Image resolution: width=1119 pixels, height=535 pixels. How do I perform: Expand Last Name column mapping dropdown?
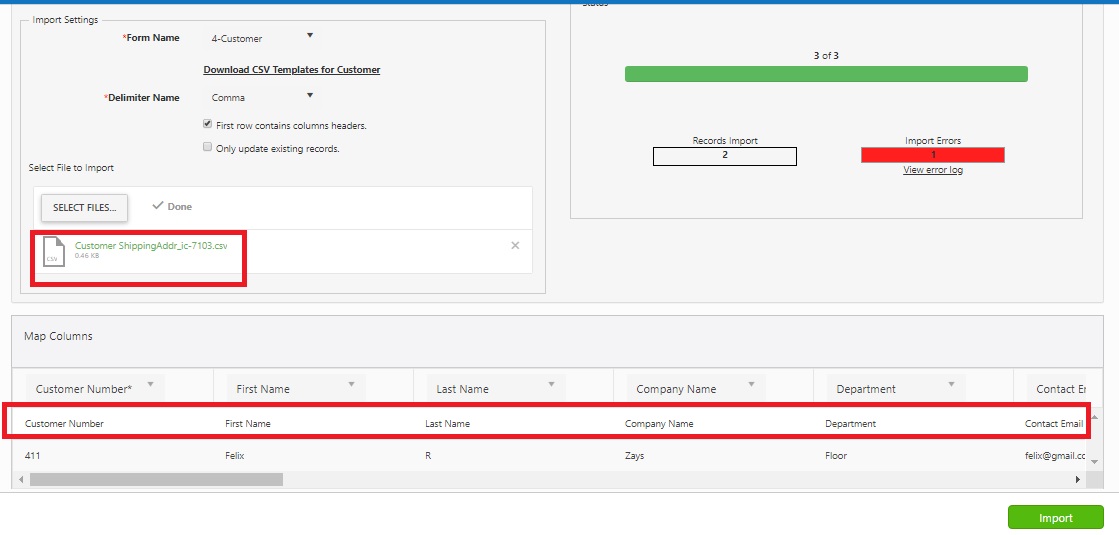[551, 385]
